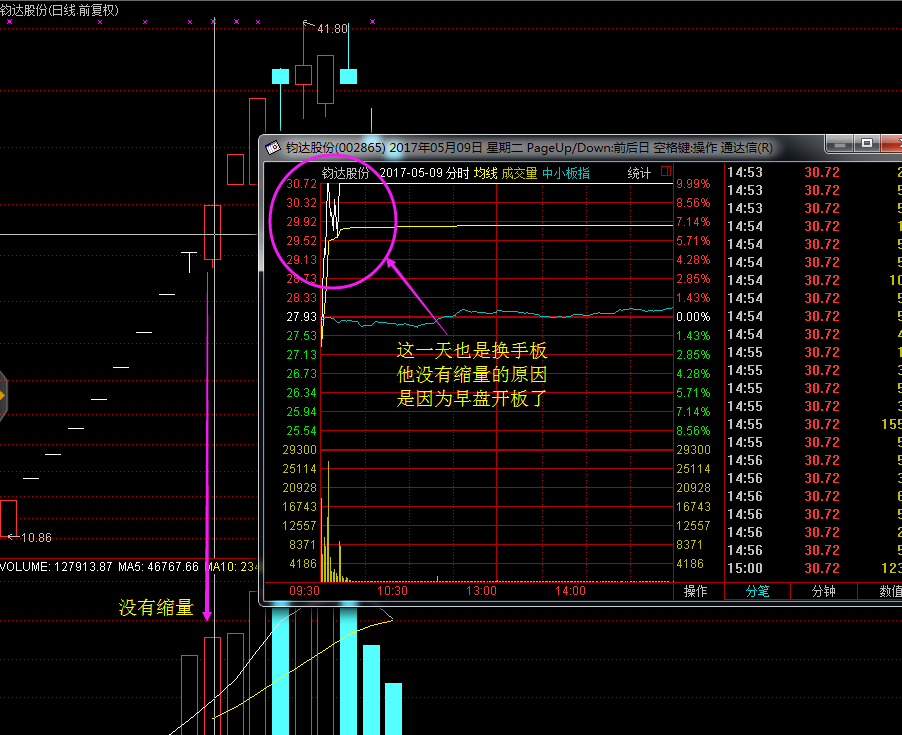Click the small red icon beside 统计
This screenshot has width=902, height=735.
(666, 171)
